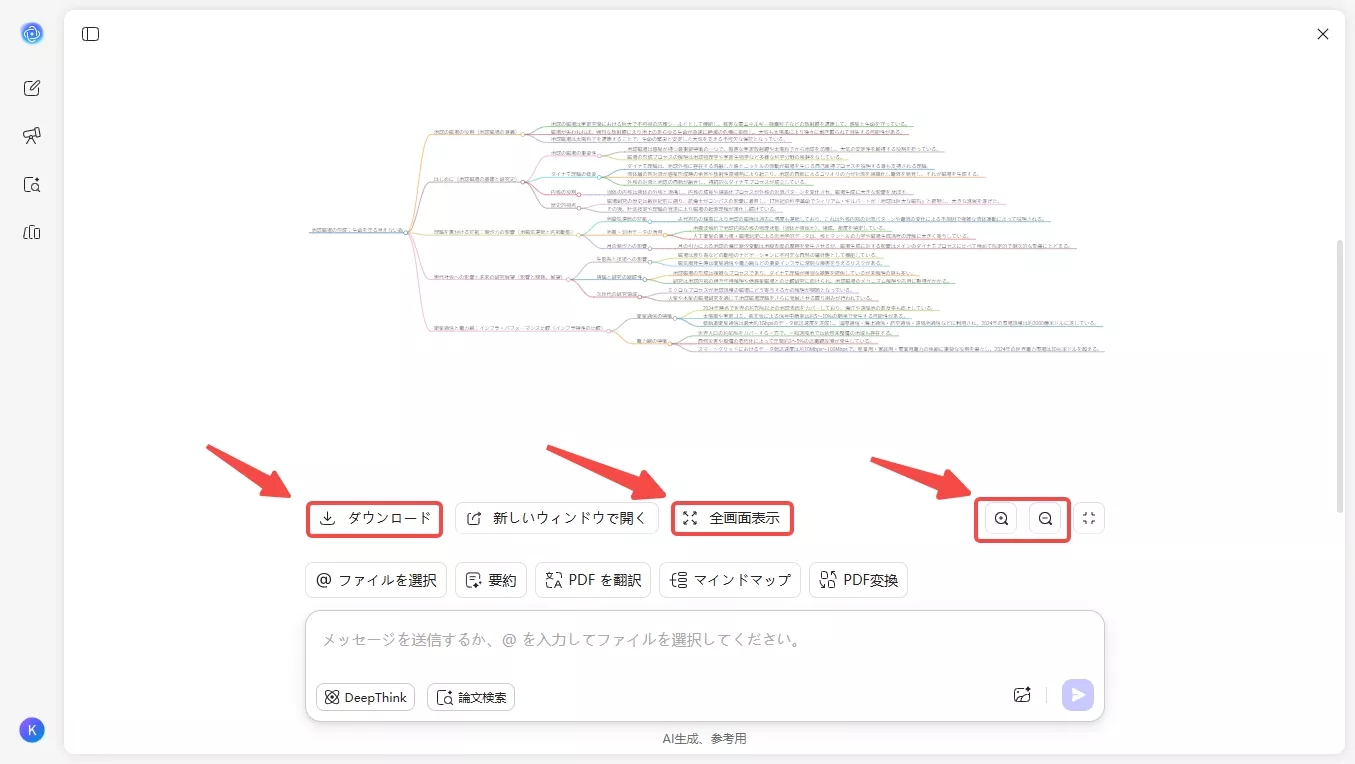
Task: Enable DeepThink mode
Action: [365, 697]
